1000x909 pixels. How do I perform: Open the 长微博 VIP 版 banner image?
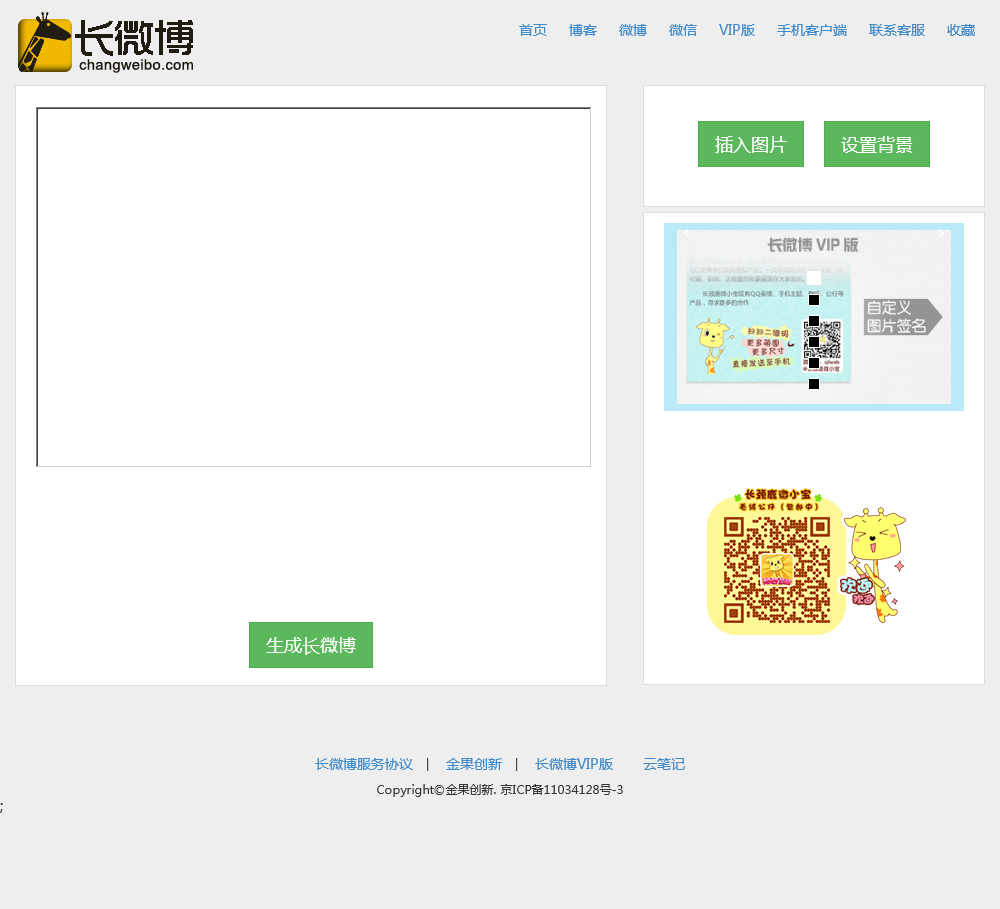coord(814,317)
